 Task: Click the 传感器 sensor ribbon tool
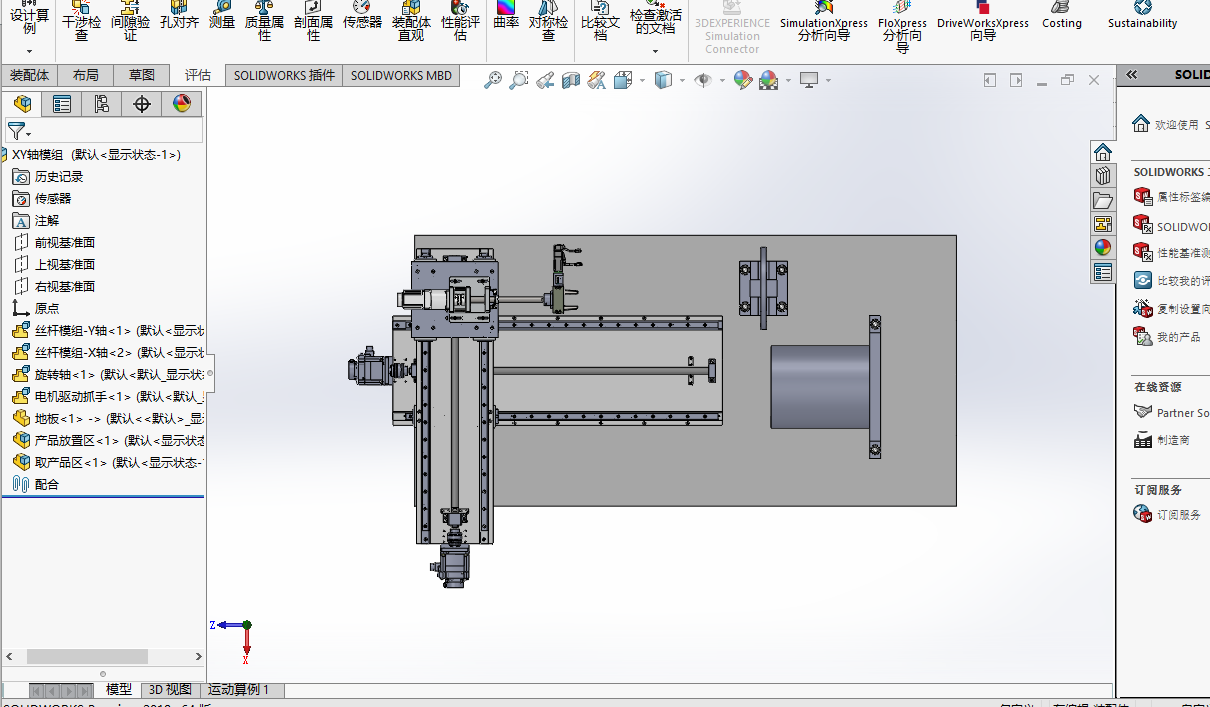tap(362, 16)
